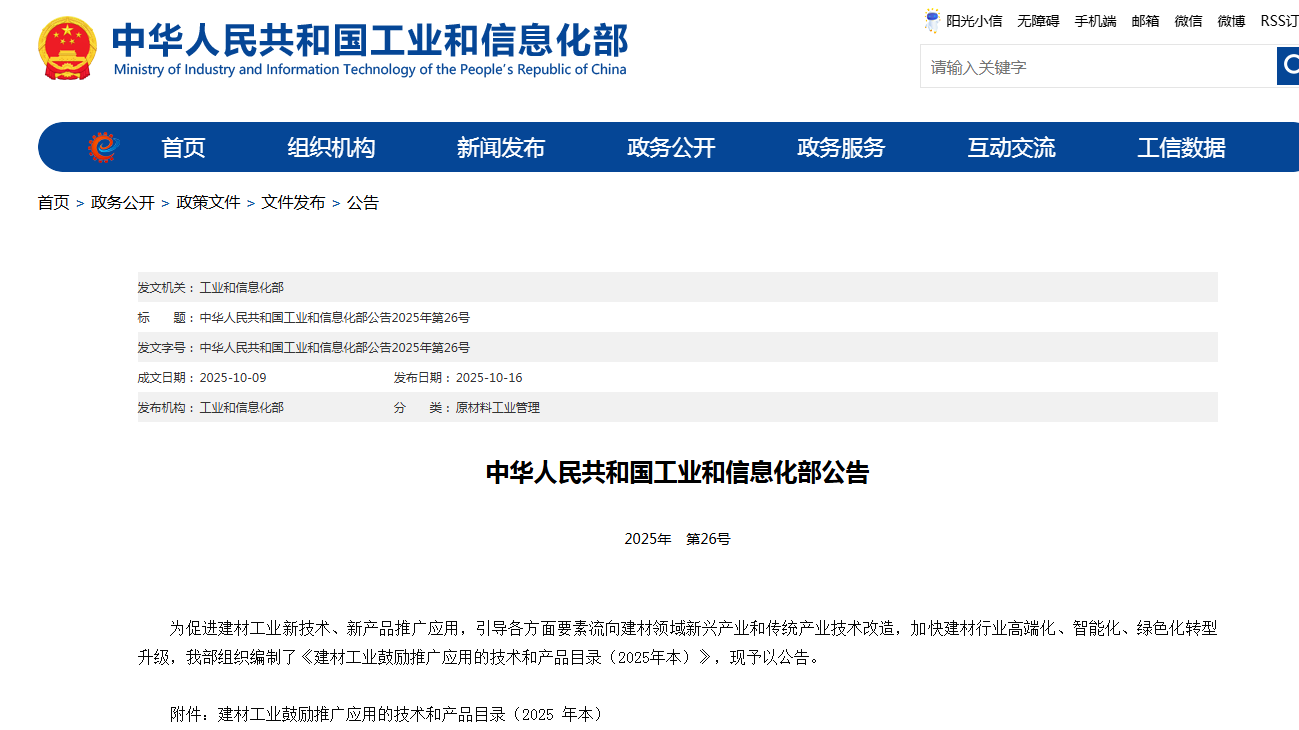This screenshot has width=1299, height=730.
Task: Click the 邮箱 link in top bar
Action: point(1145,21)
